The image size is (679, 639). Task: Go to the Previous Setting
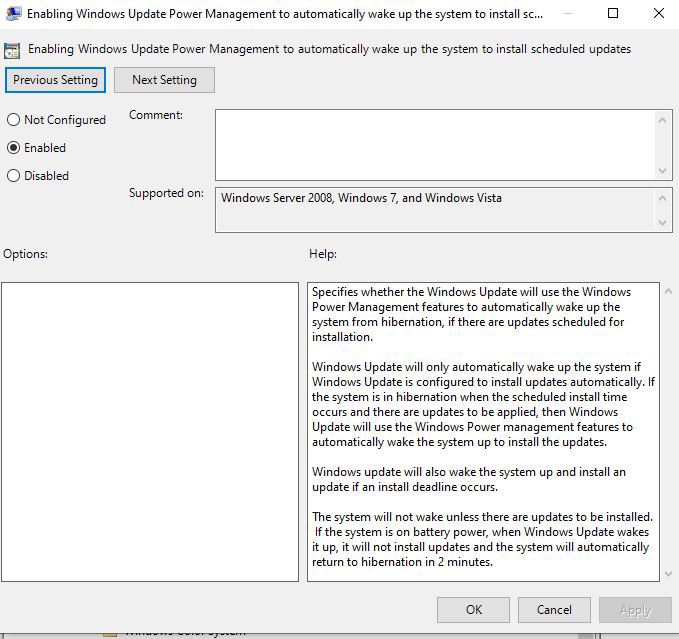pos(55,80)
